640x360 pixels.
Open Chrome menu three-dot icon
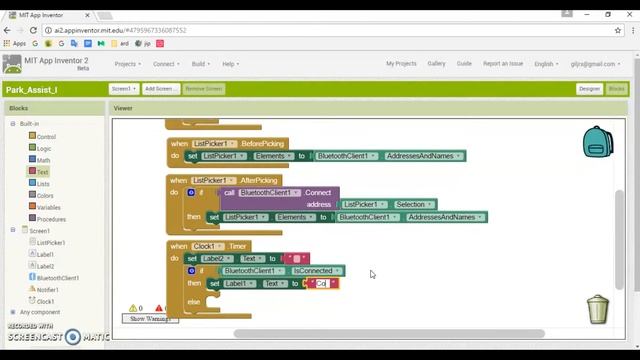(x=633, y=30)
